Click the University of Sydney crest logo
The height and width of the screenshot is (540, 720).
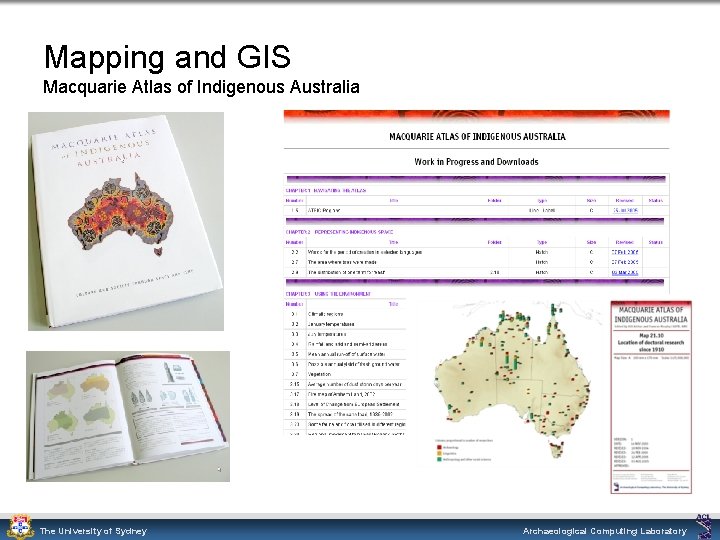tap(20, 527)
